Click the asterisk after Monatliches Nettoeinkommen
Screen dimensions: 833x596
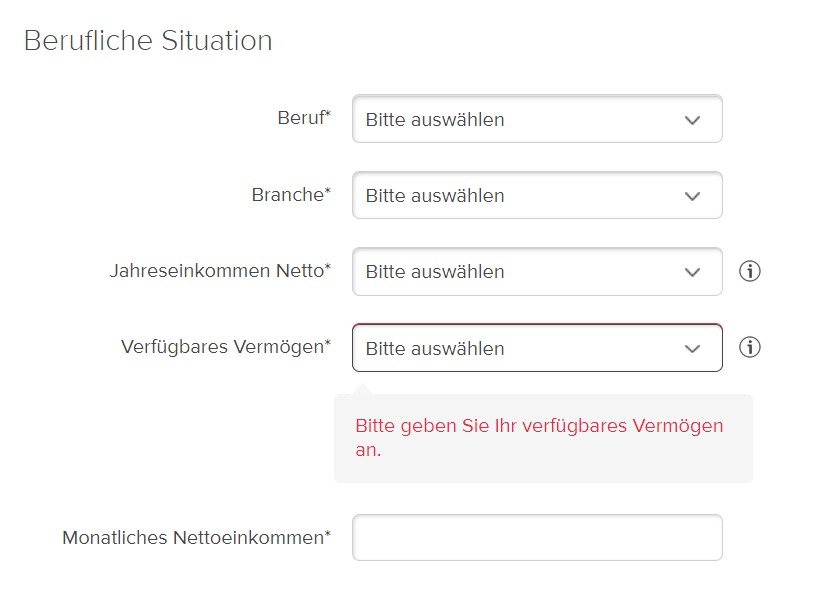(x=328, y=533)
